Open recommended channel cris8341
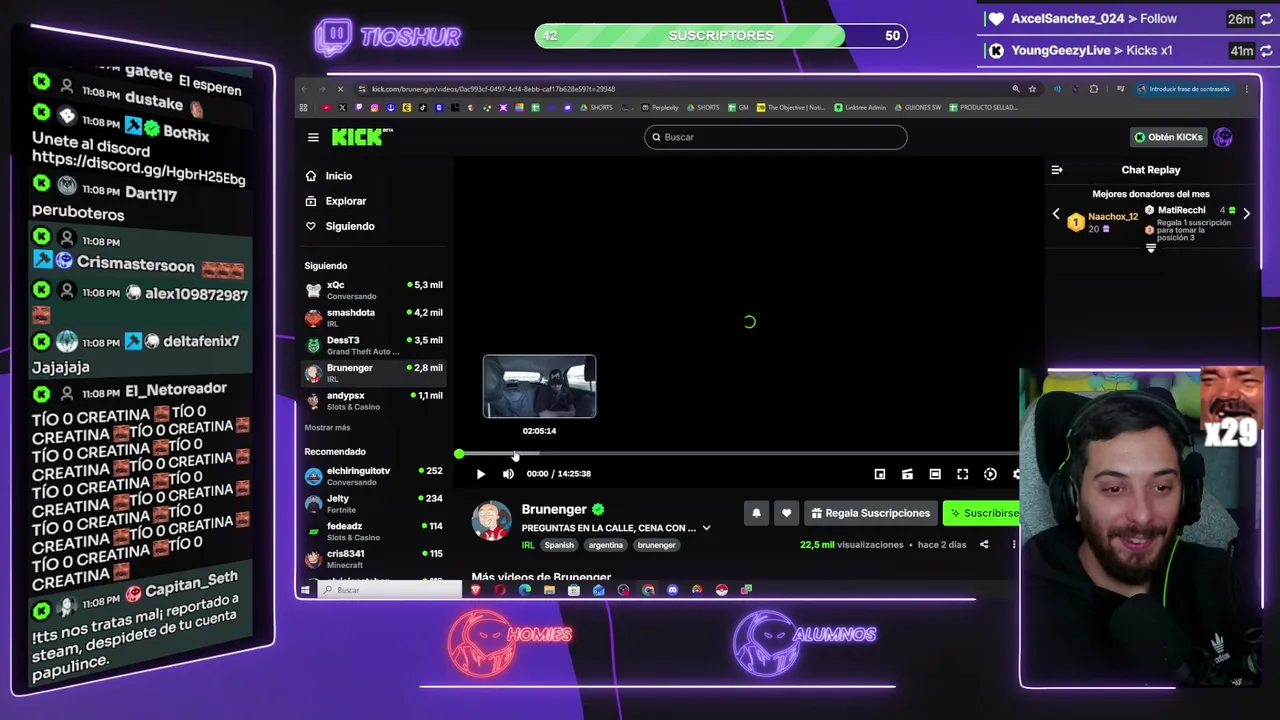 pos(373,558)
